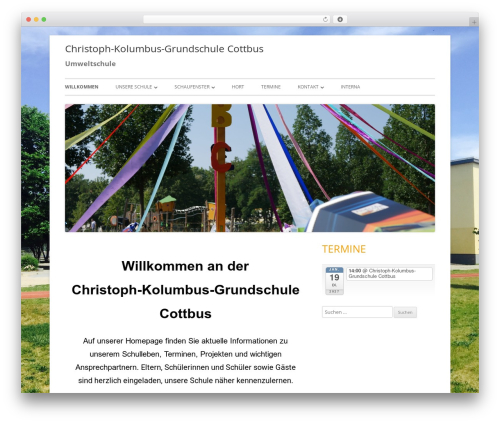Click the browser reload icon
Viewport: 500px width, 423px height.
point(325,19)
